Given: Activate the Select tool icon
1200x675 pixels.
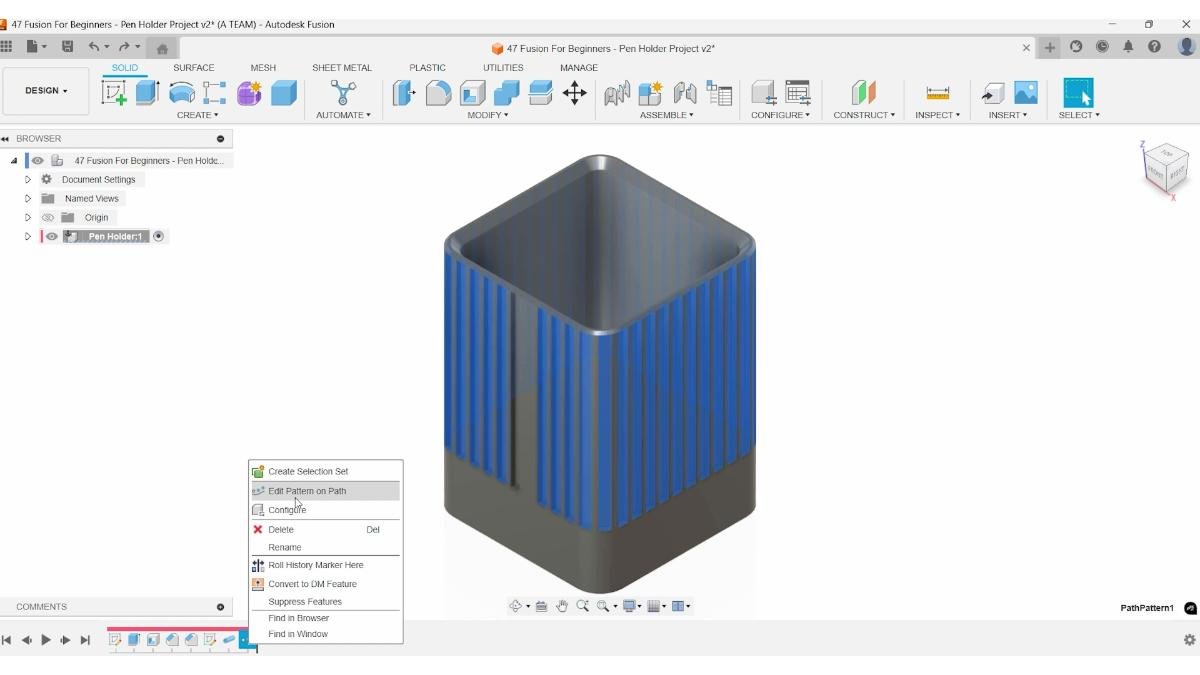Looking at the screenshot, I should click(1078, 93).
